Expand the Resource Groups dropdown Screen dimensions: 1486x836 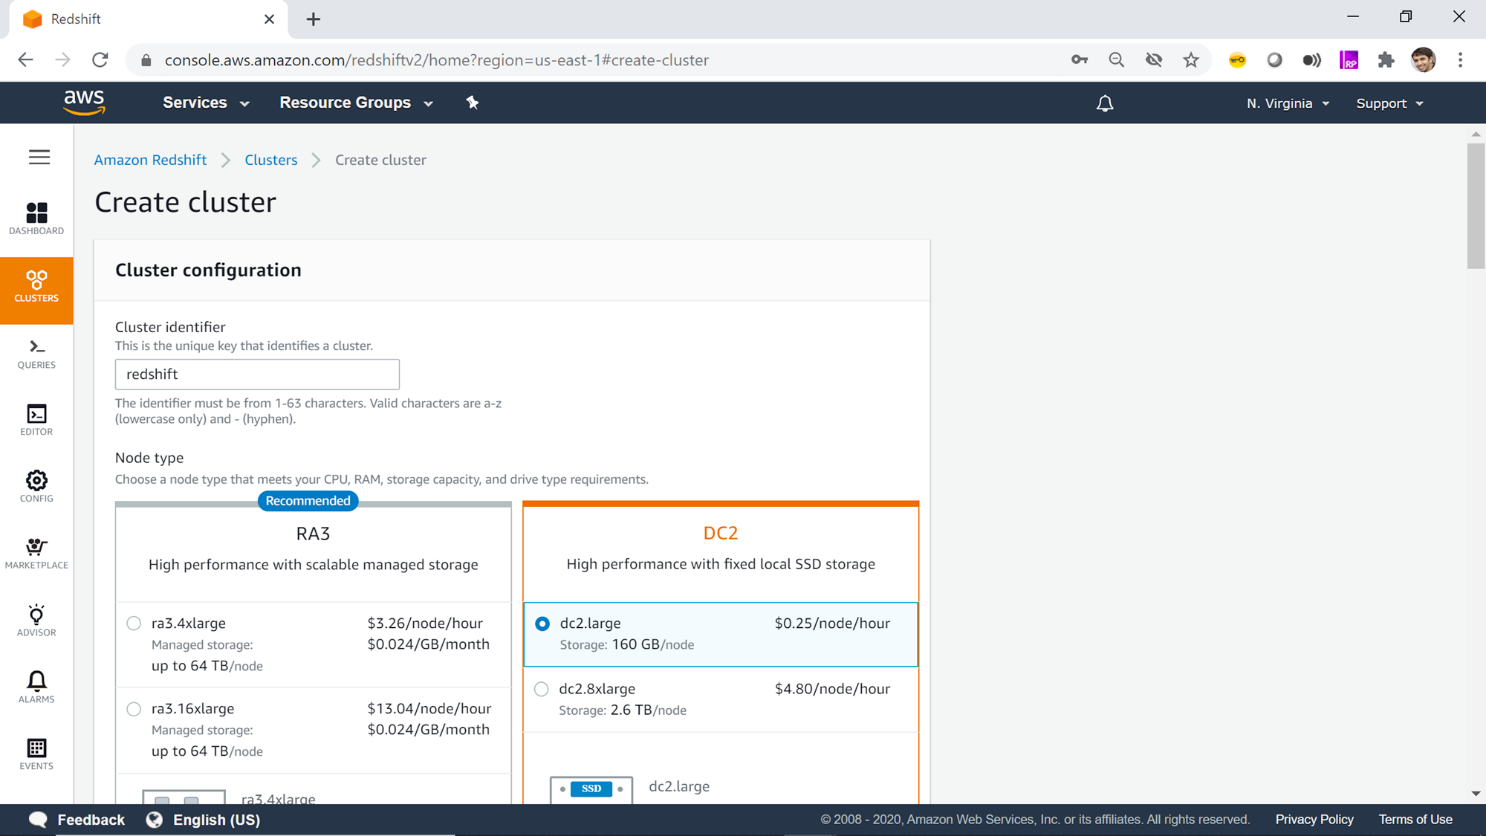click(x=356, y=103)
